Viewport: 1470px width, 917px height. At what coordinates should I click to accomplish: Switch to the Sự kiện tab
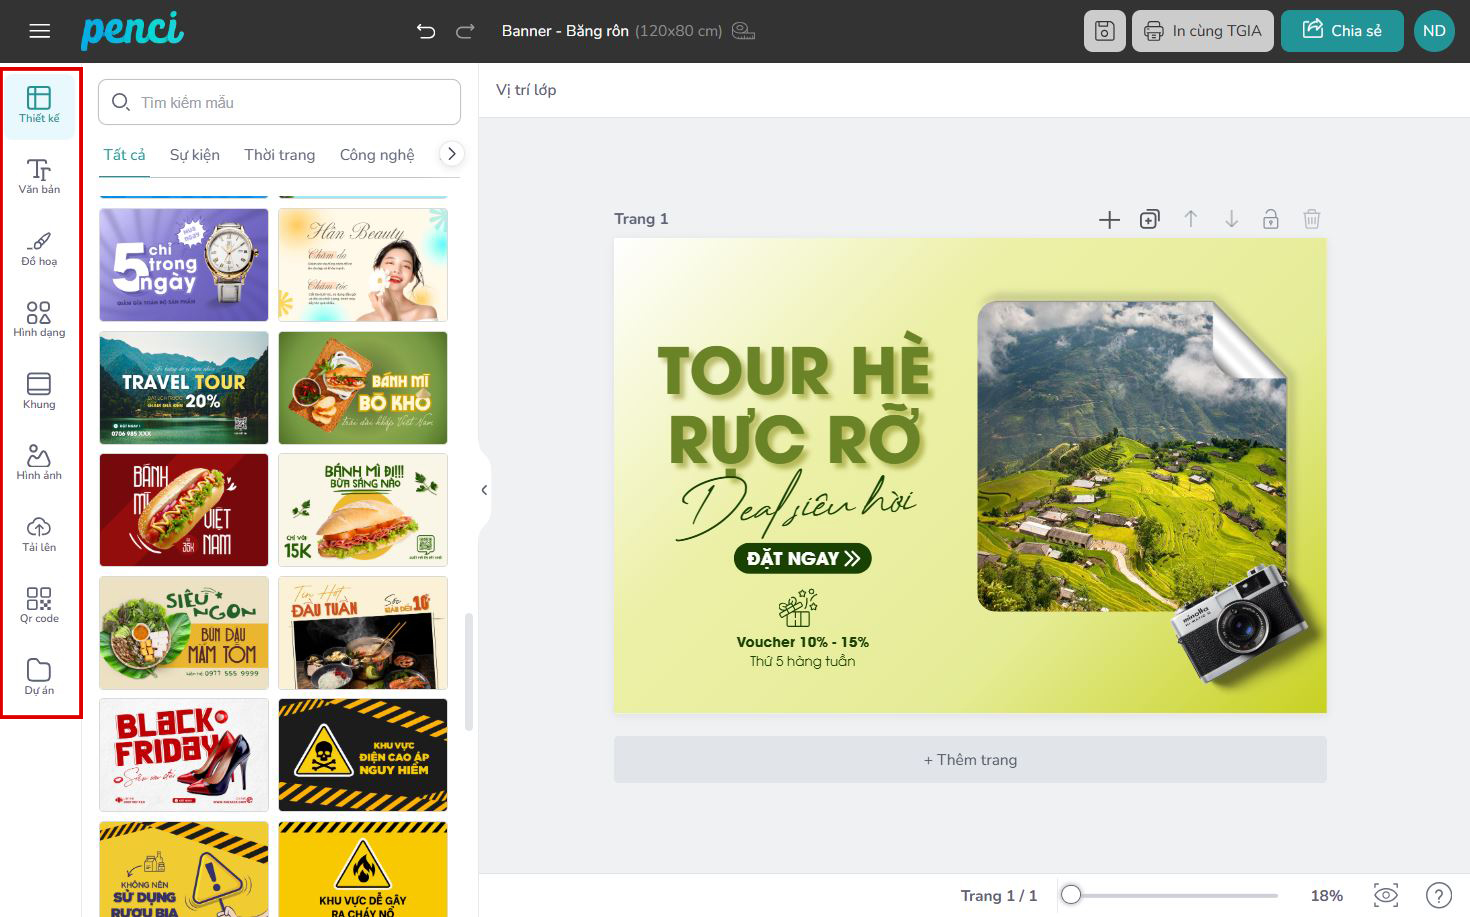coord(195,155)
